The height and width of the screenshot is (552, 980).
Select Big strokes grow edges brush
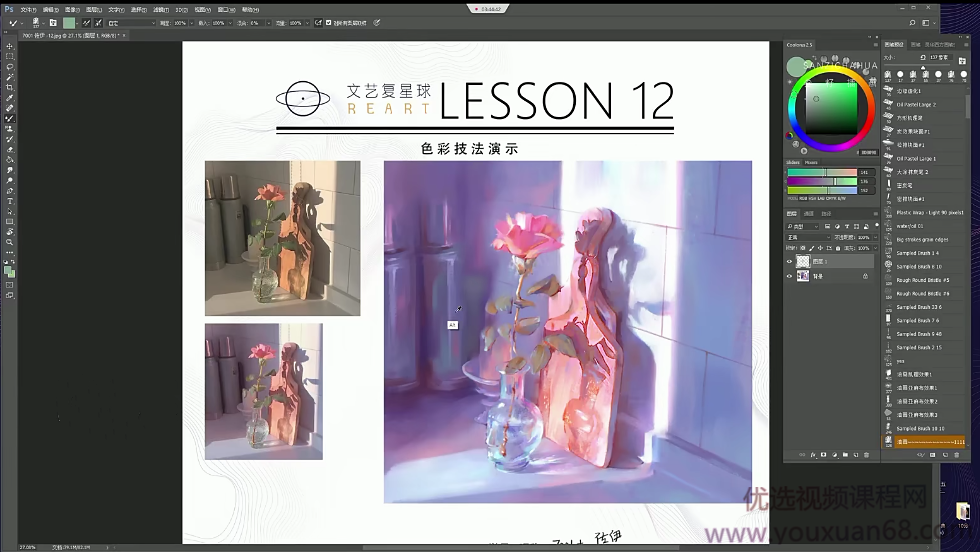[922, 239]
